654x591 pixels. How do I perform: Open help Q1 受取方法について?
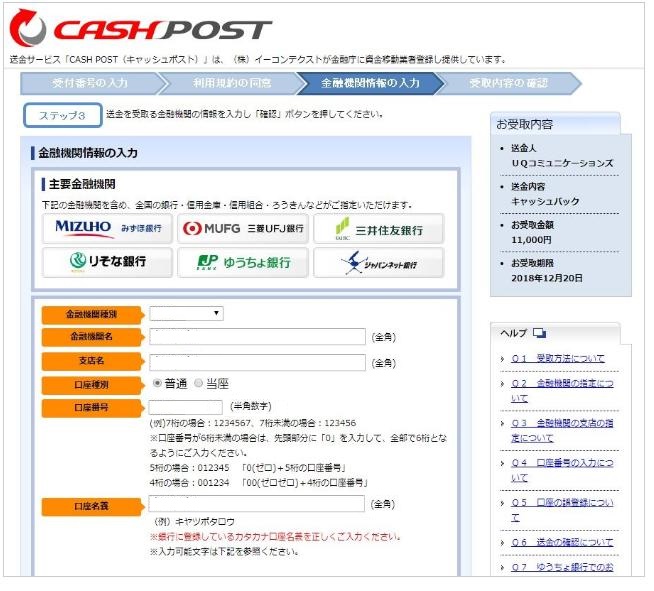[558, 359]
